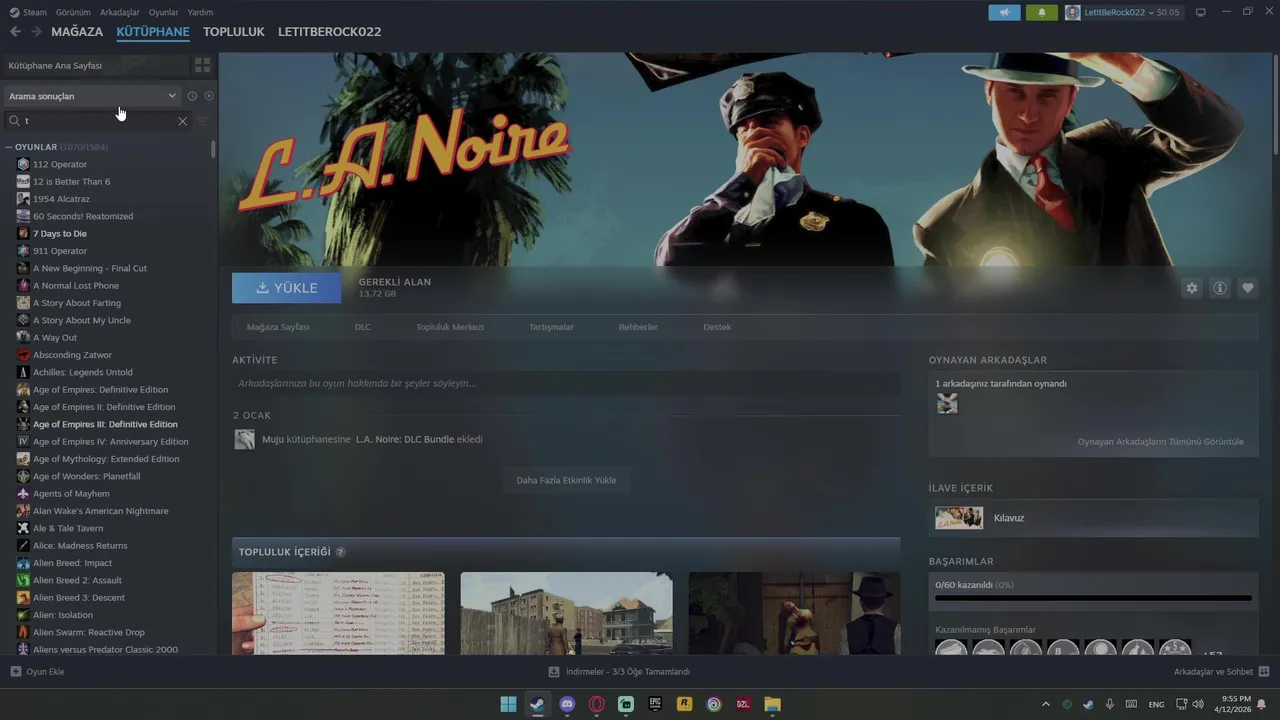Click the main page scrollbar
The image size is (1280, 720).
click(1275, 105)
